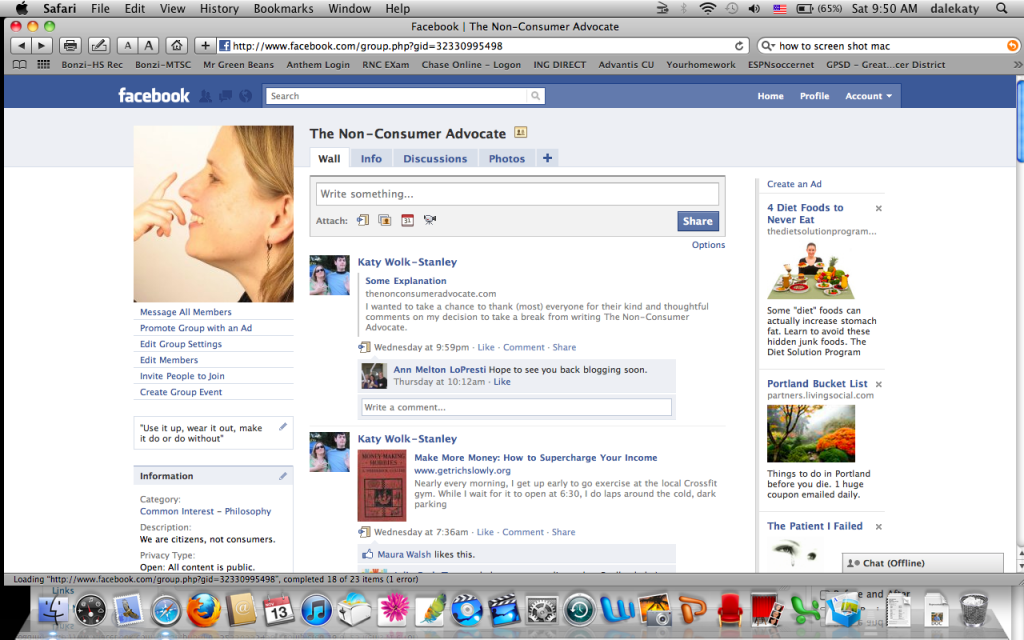Click the Write something field
The image size is (1024, 640).
517,194
